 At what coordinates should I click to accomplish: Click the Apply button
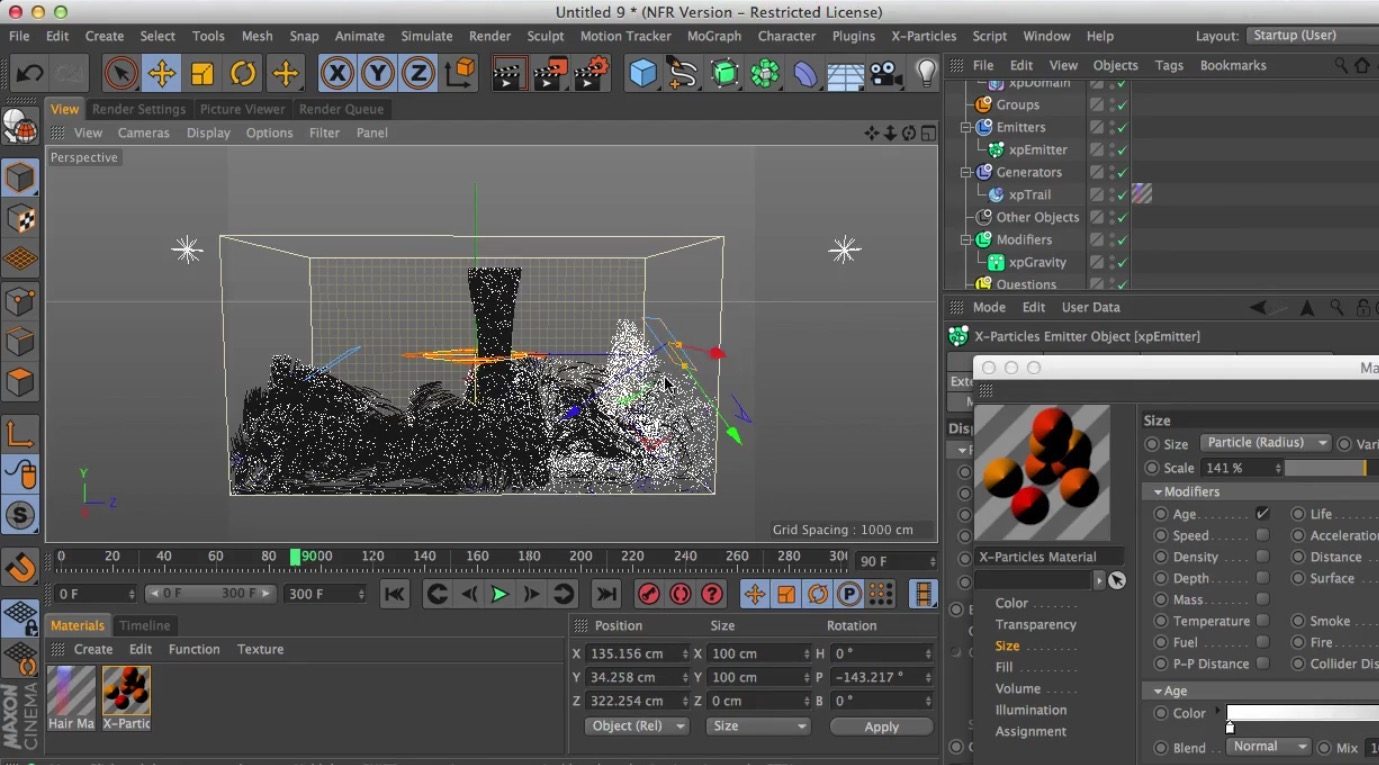(x=881, y=727)
